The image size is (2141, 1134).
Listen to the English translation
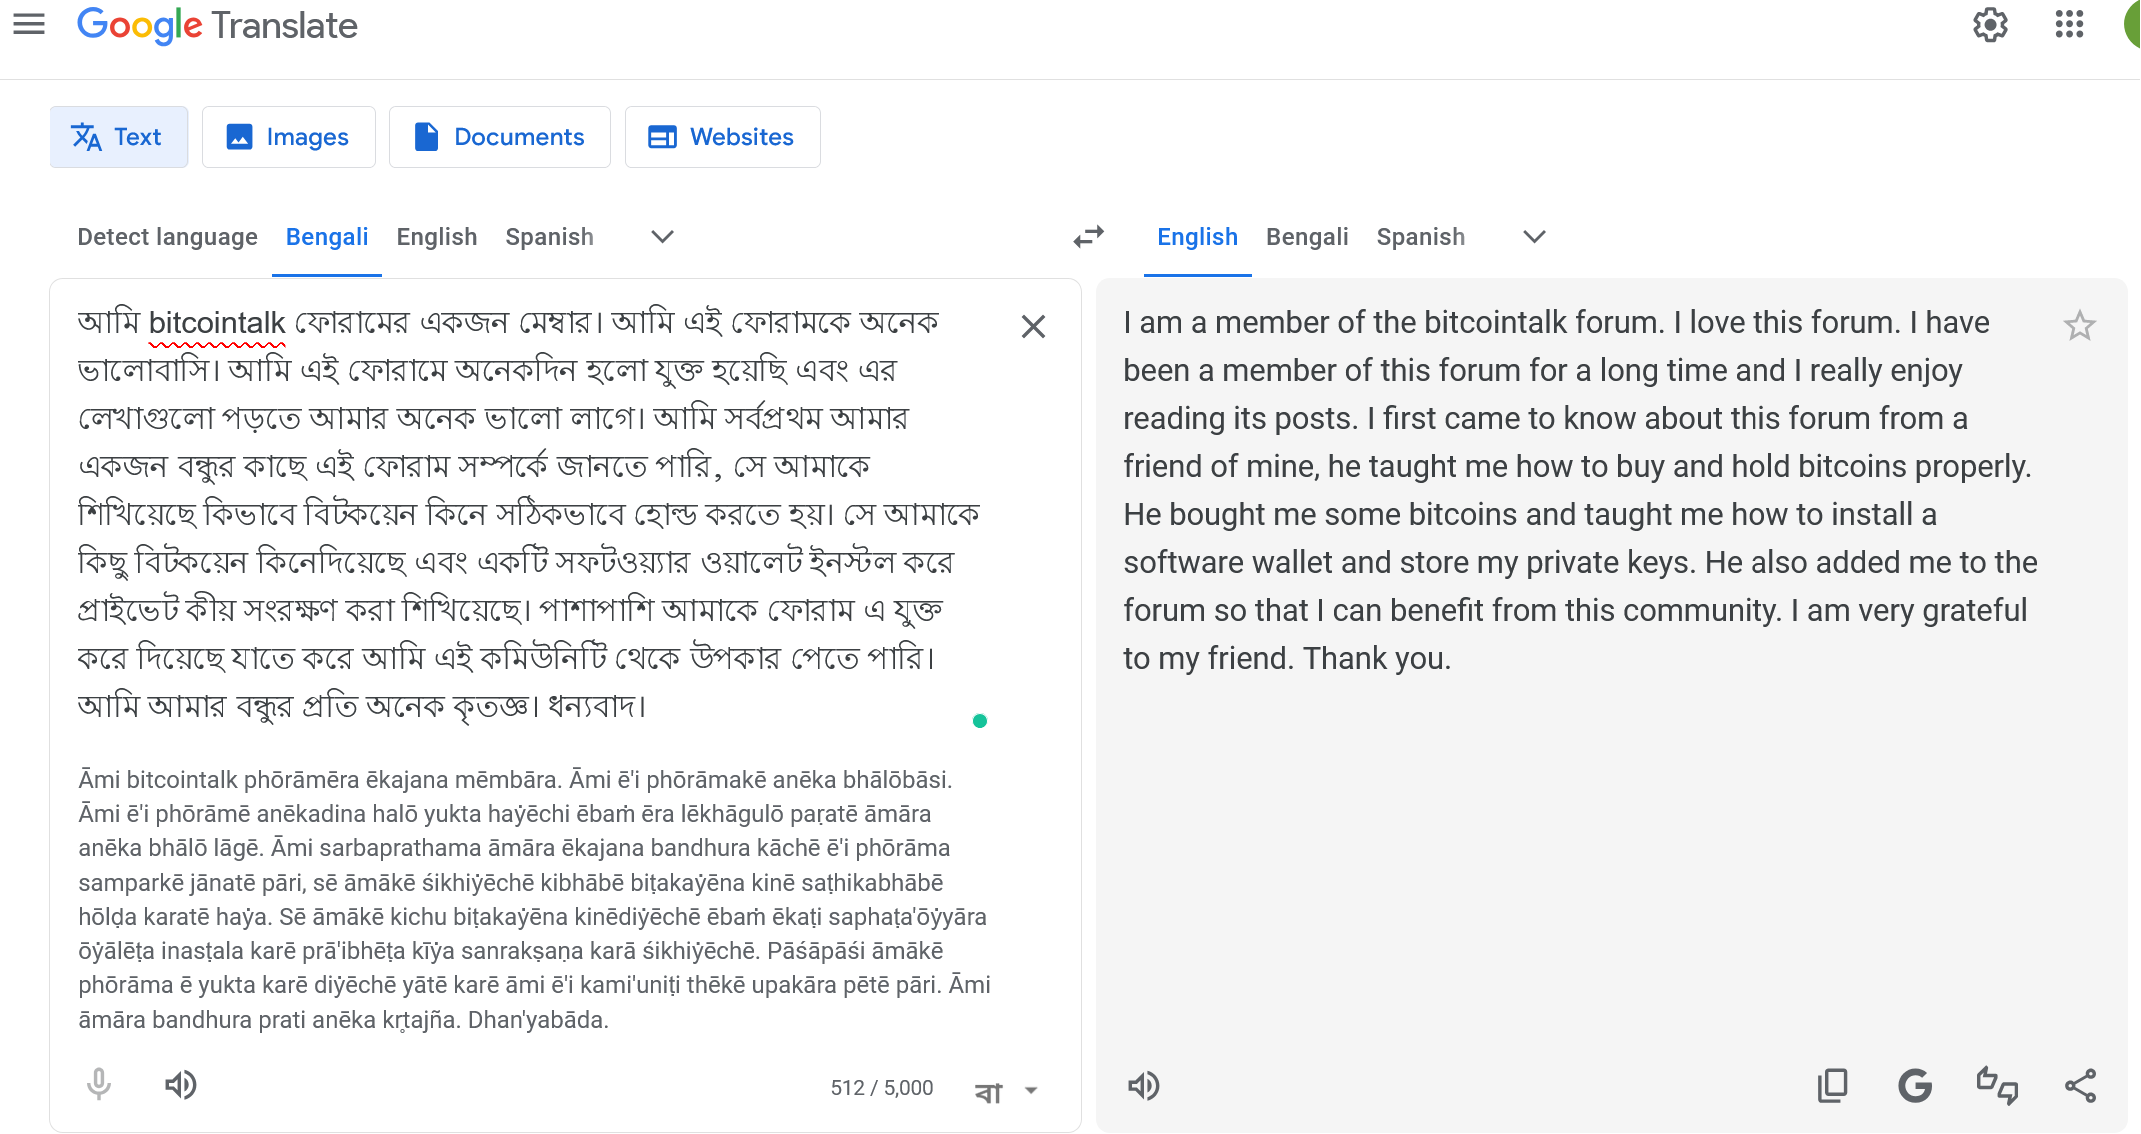(1144, 1086)
